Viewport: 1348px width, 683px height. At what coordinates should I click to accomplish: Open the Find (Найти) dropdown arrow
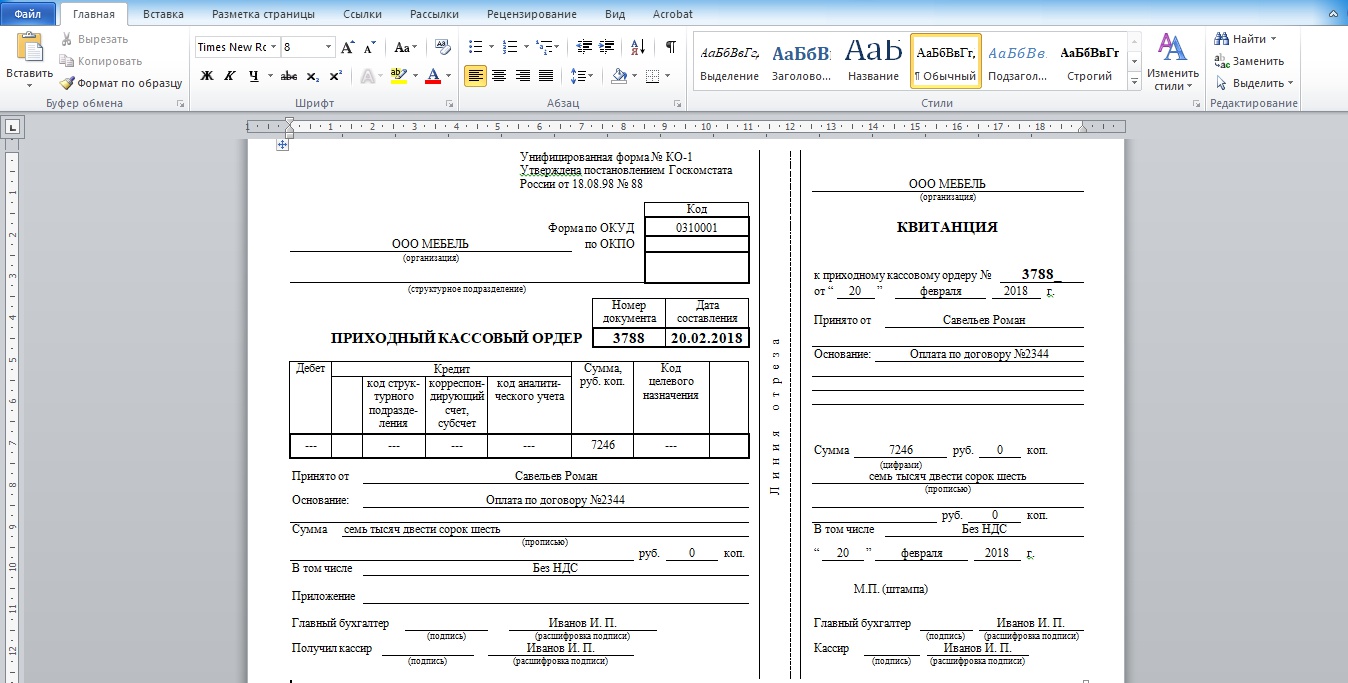[1273, 39]
